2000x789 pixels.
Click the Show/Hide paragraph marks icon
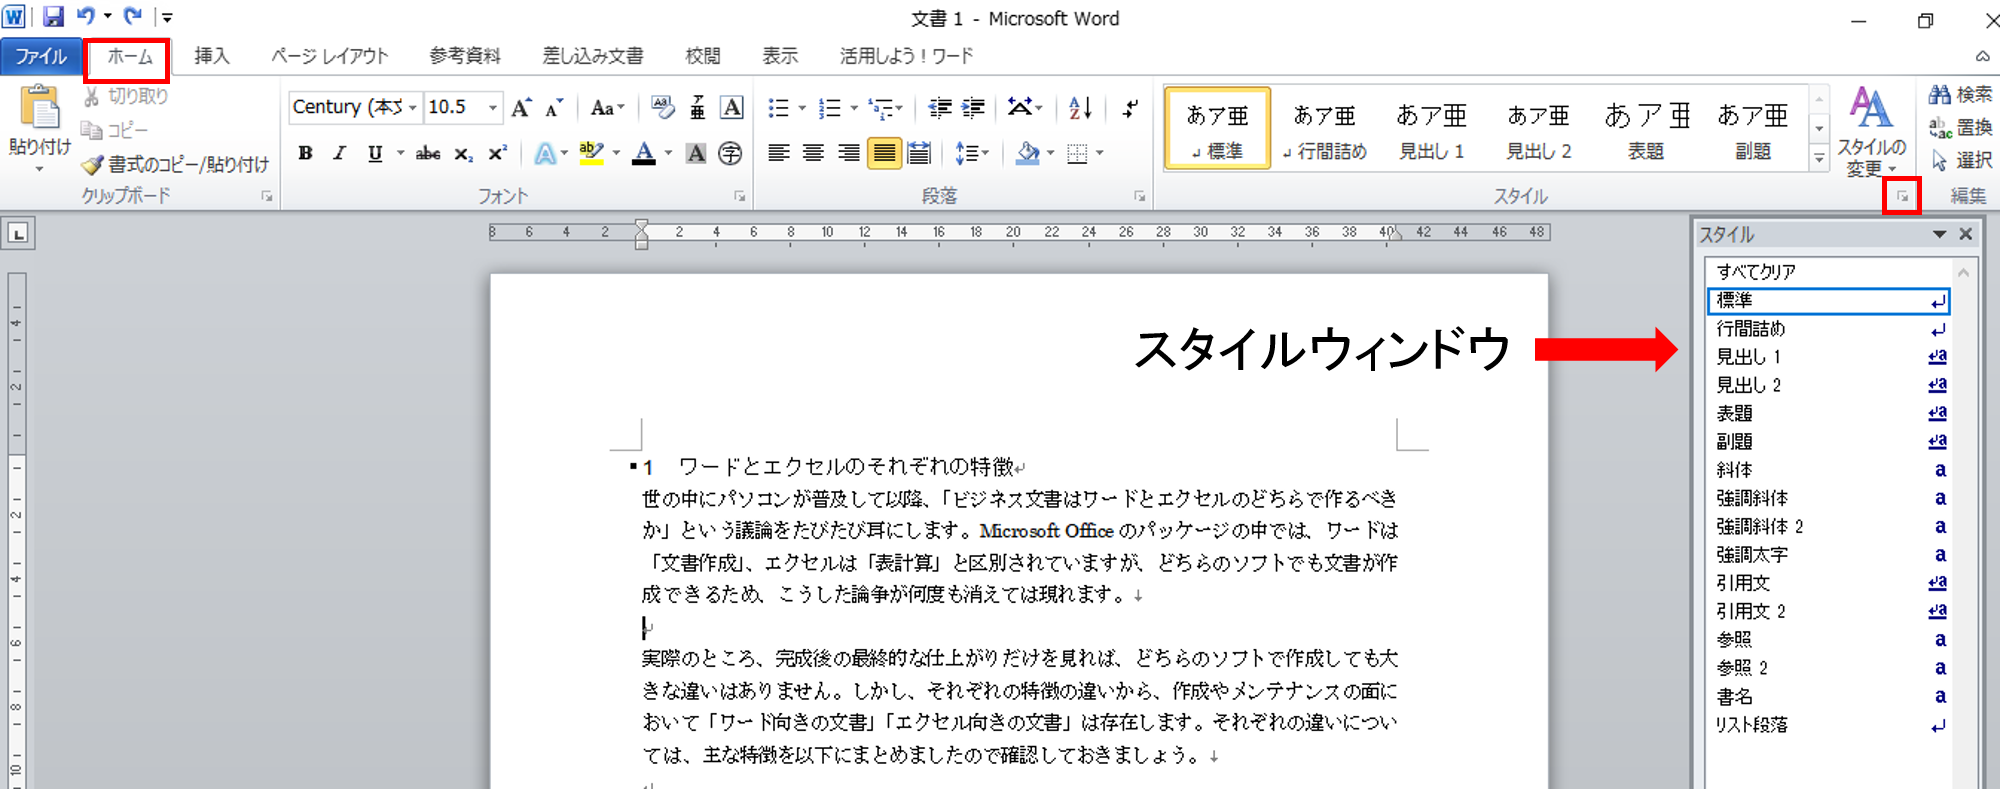pyautogui.click(x=1131, y=108)
